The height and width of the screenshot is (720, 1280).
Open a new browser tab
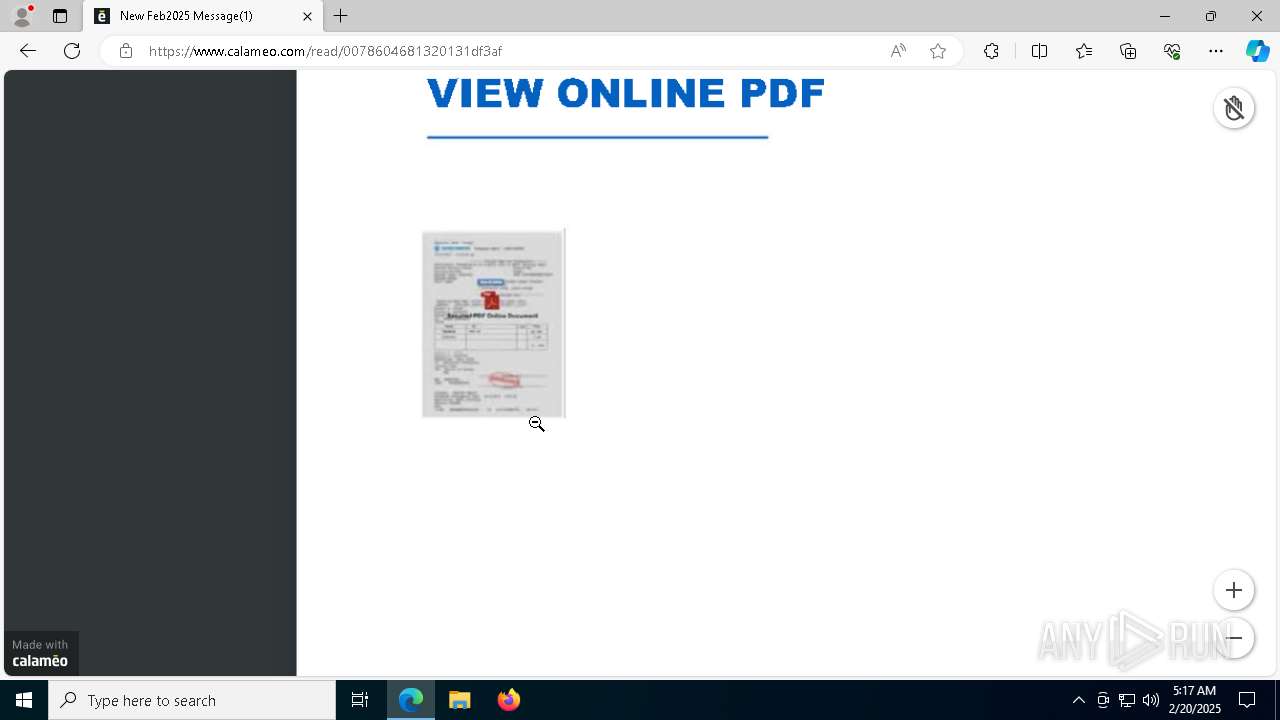point(341,16)
